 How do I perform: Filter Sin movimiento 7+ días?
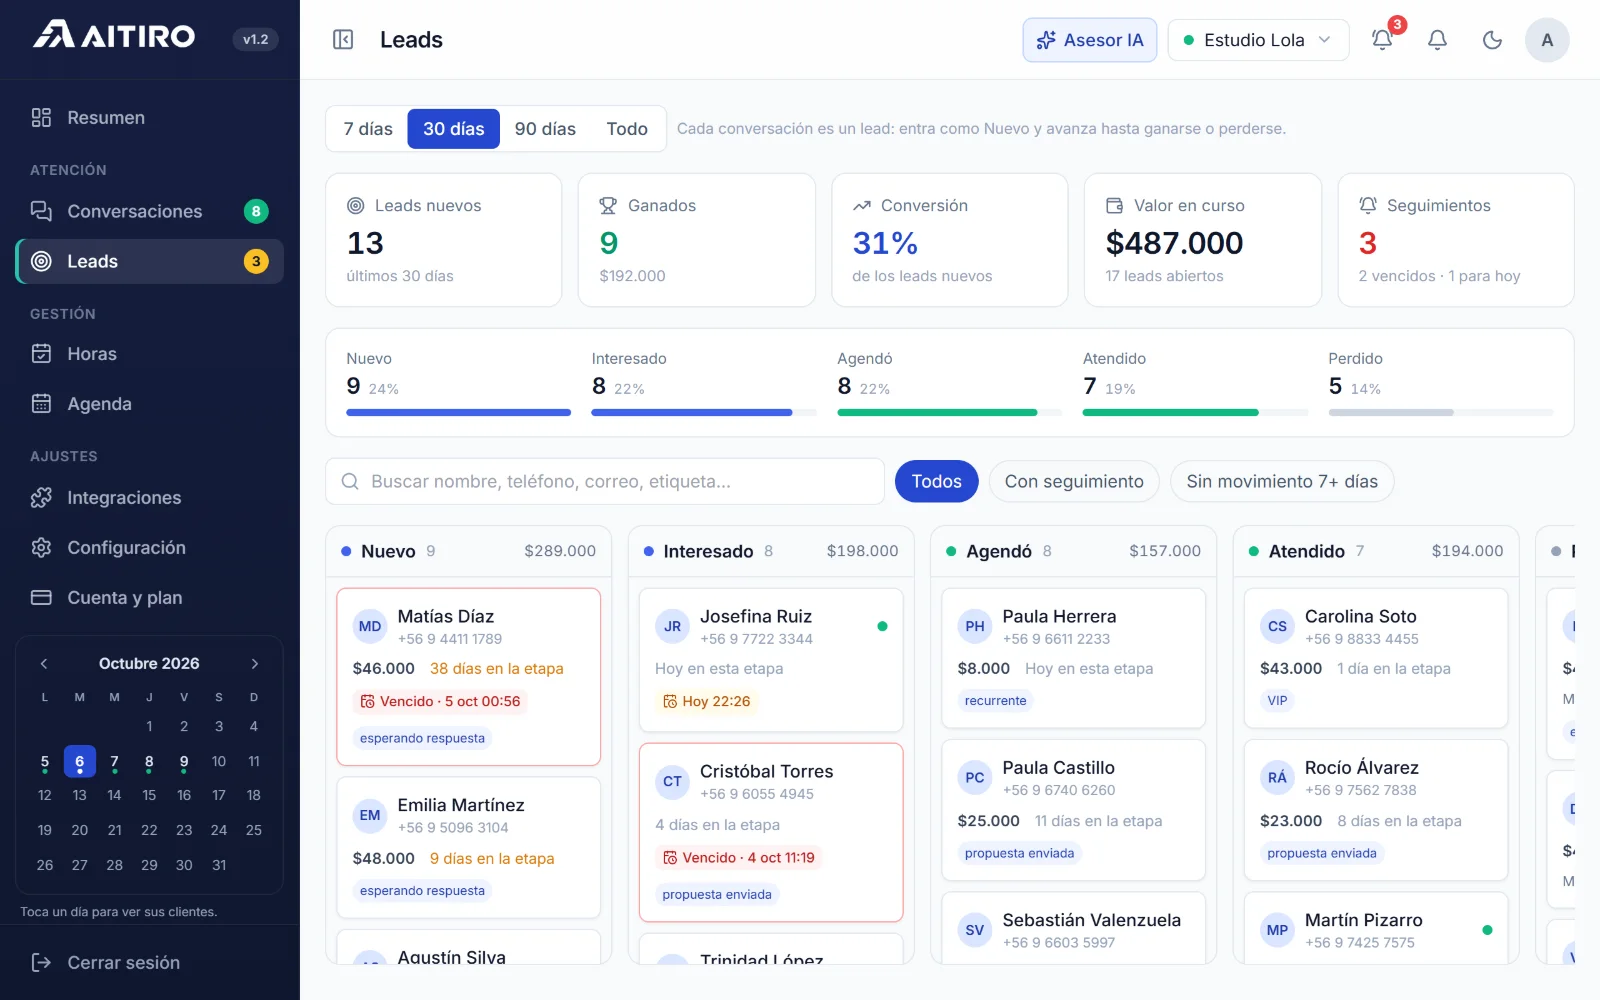point(1282,482)
